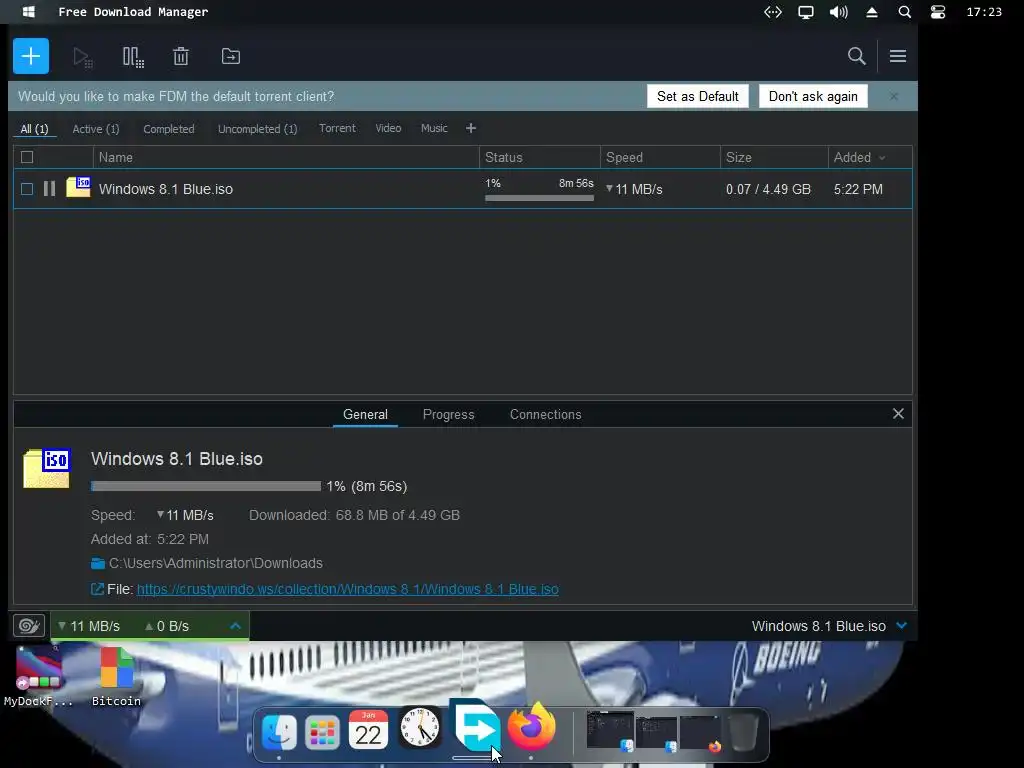The height and width of the screenshot is (768, 1024).
Task: Click the ISO file icon in the download row
Action: coord(78,187)
